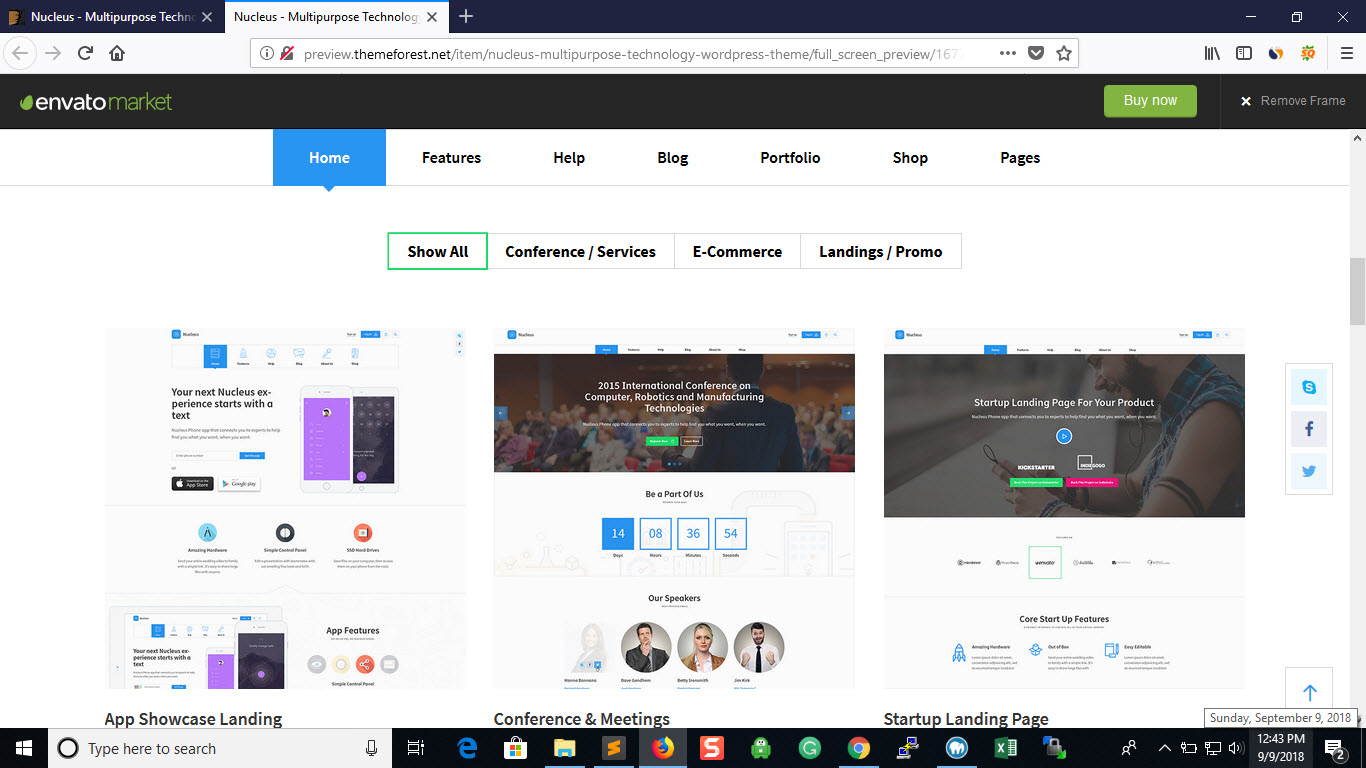The width and height of the screenshot is (1366, 768).
Task: Open the Conference & Meetings demo thumbnail
Action: [674, 507]
